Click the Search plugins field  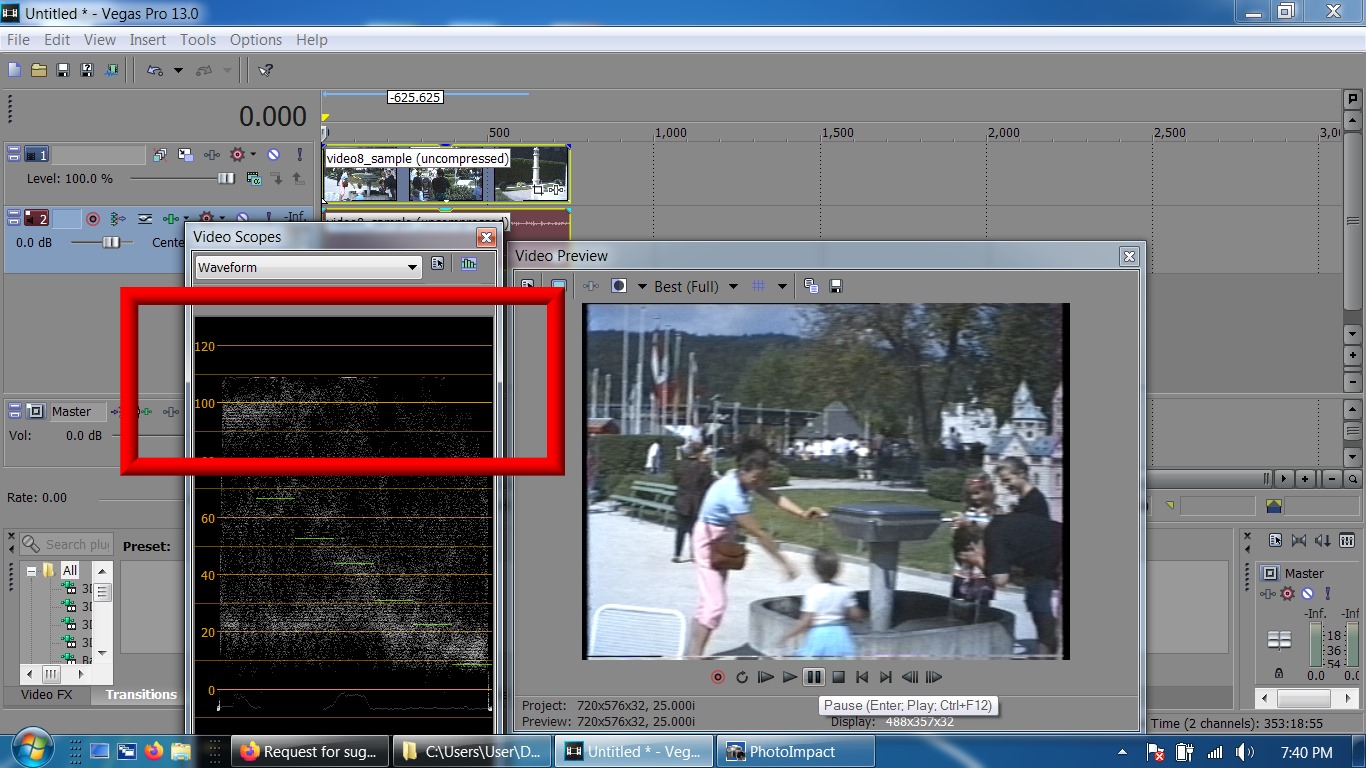pyautogui.click(x=66, y=545)
